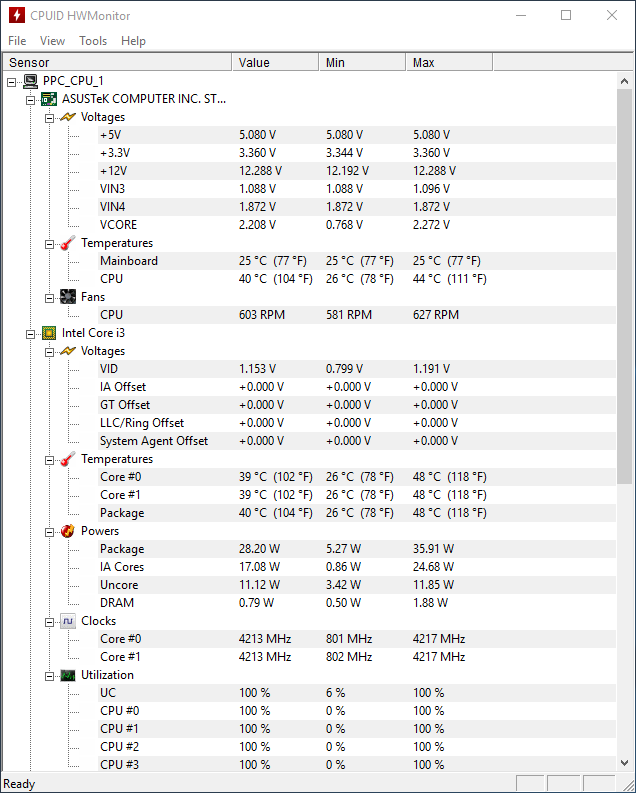Collapse the Fans group
The width and height of the screenshot is (636, 793).
pos(50,298)
